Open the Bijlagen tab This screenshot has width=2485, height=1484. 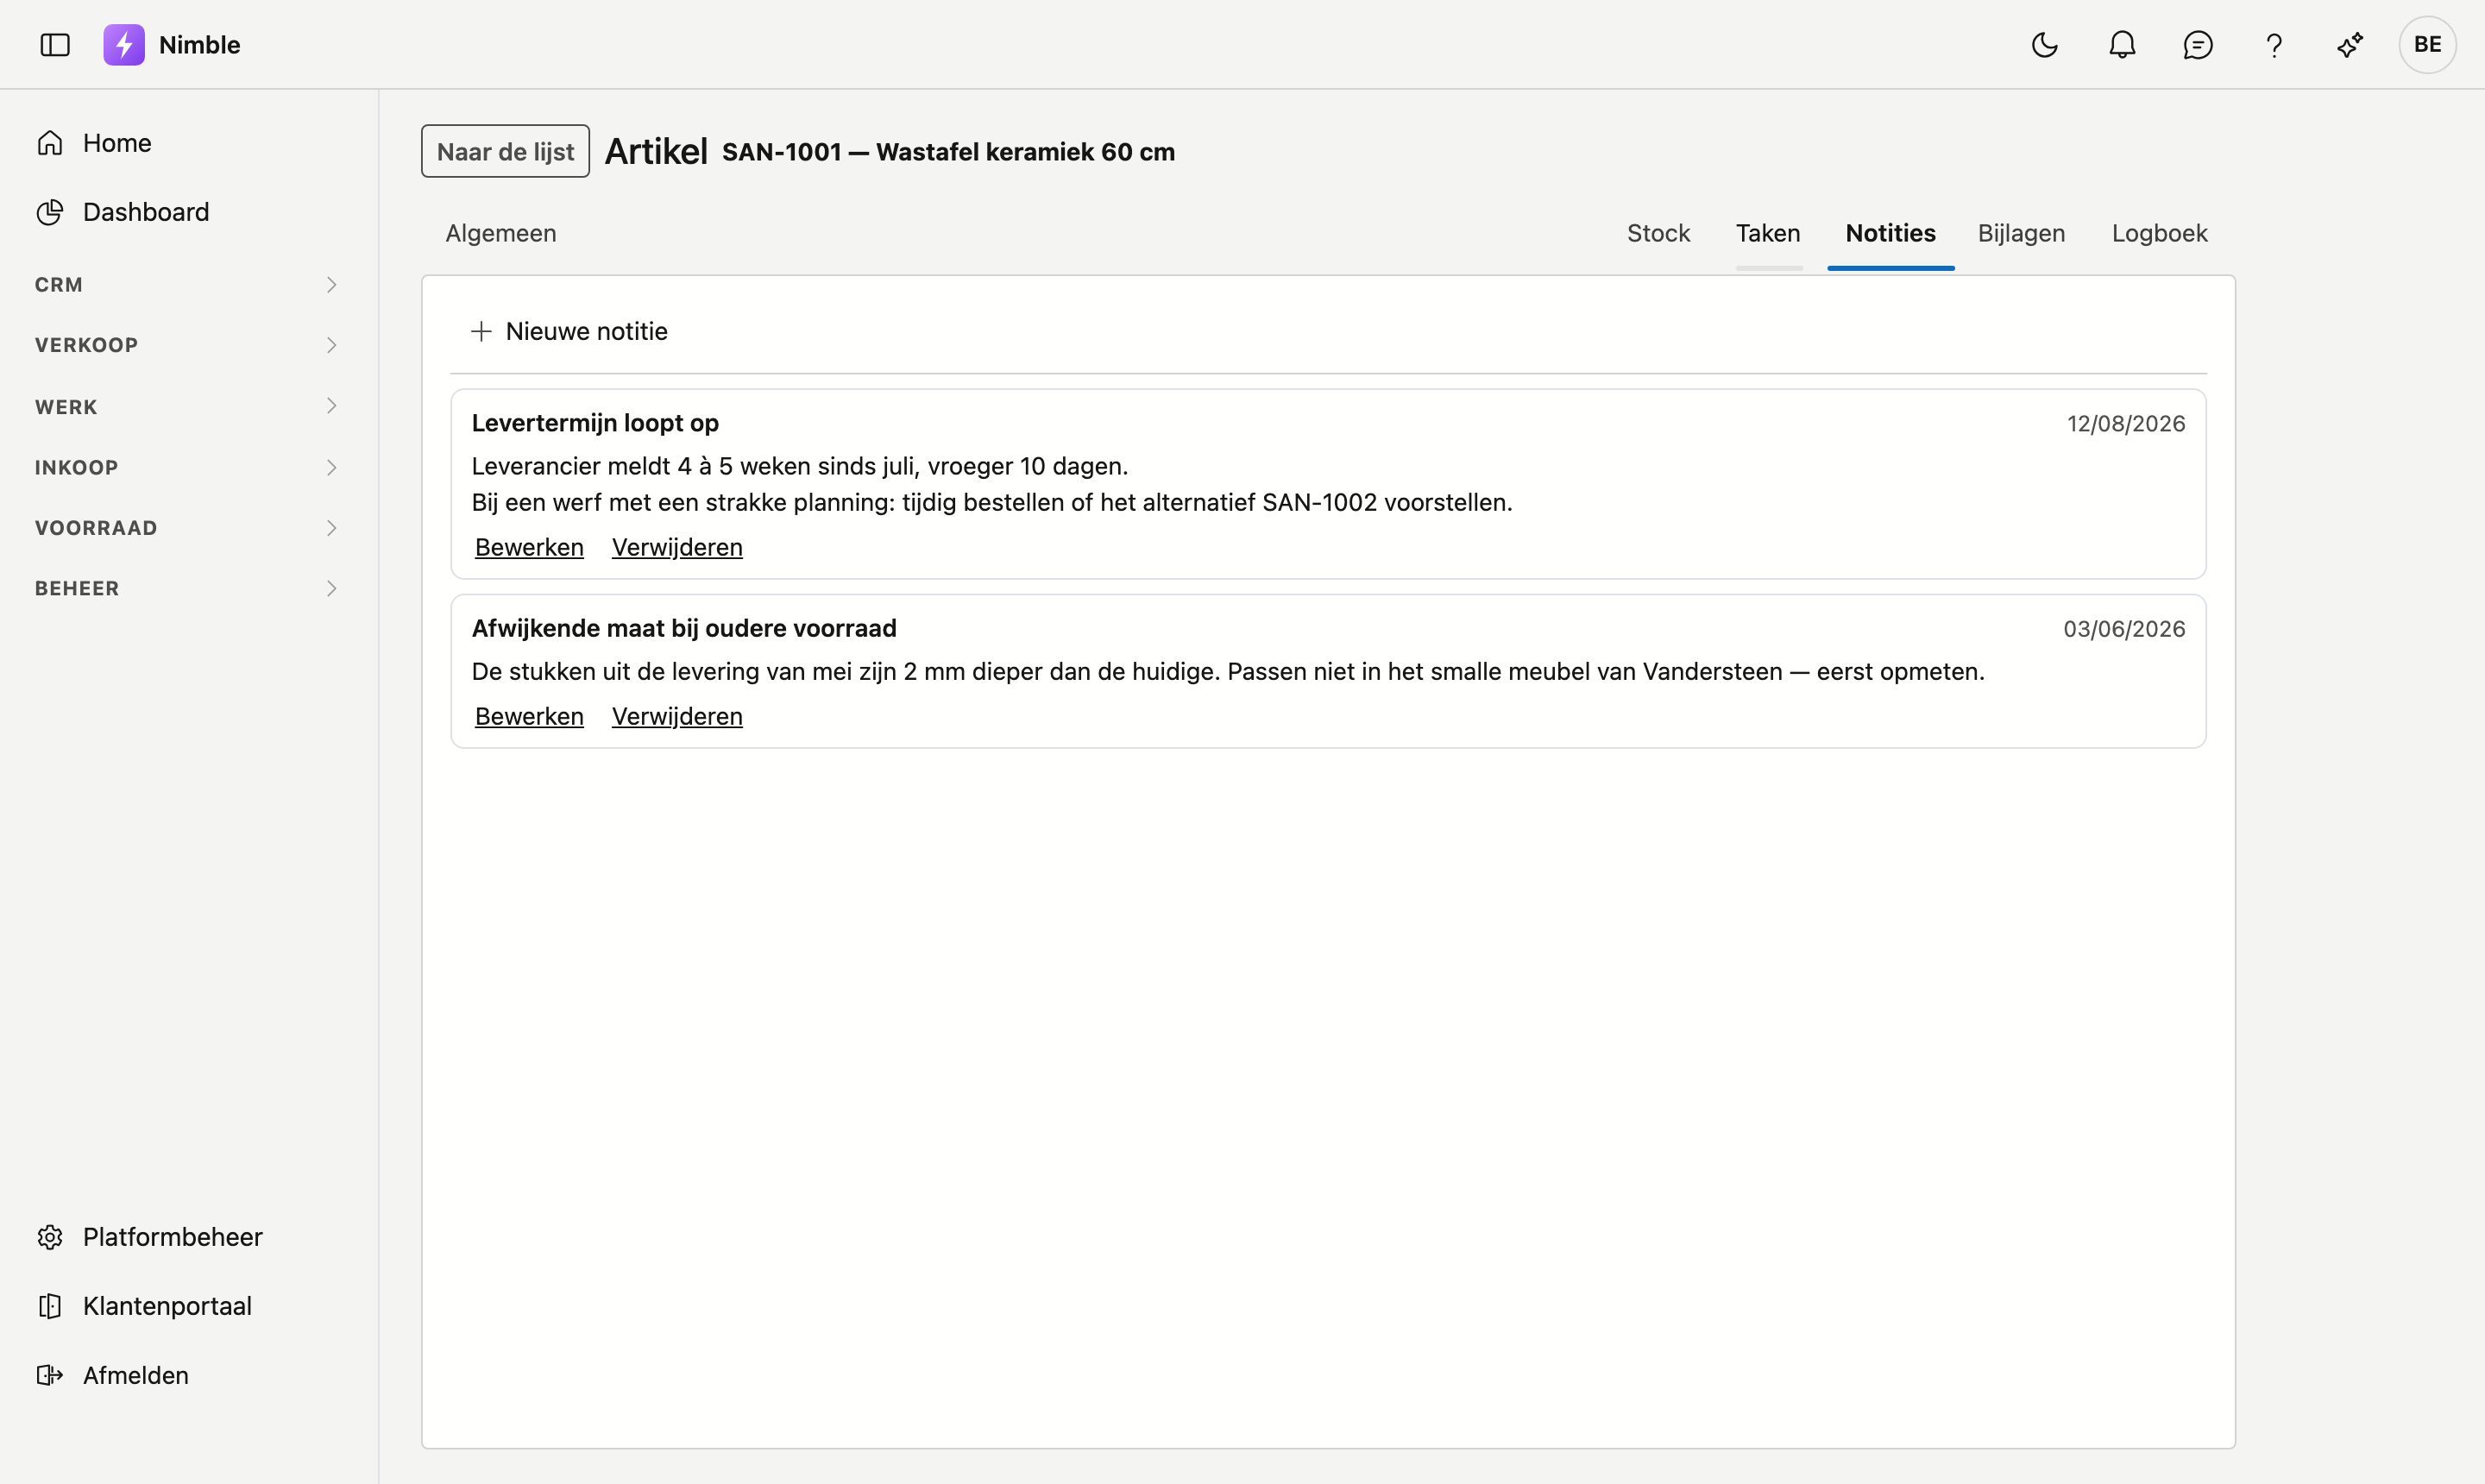[2021, 233]
